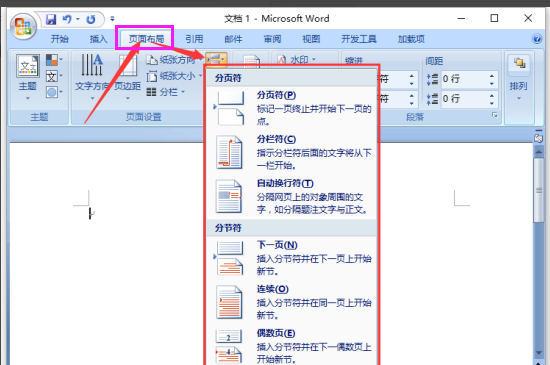Open the 开发工具 tab

point(359,39)
